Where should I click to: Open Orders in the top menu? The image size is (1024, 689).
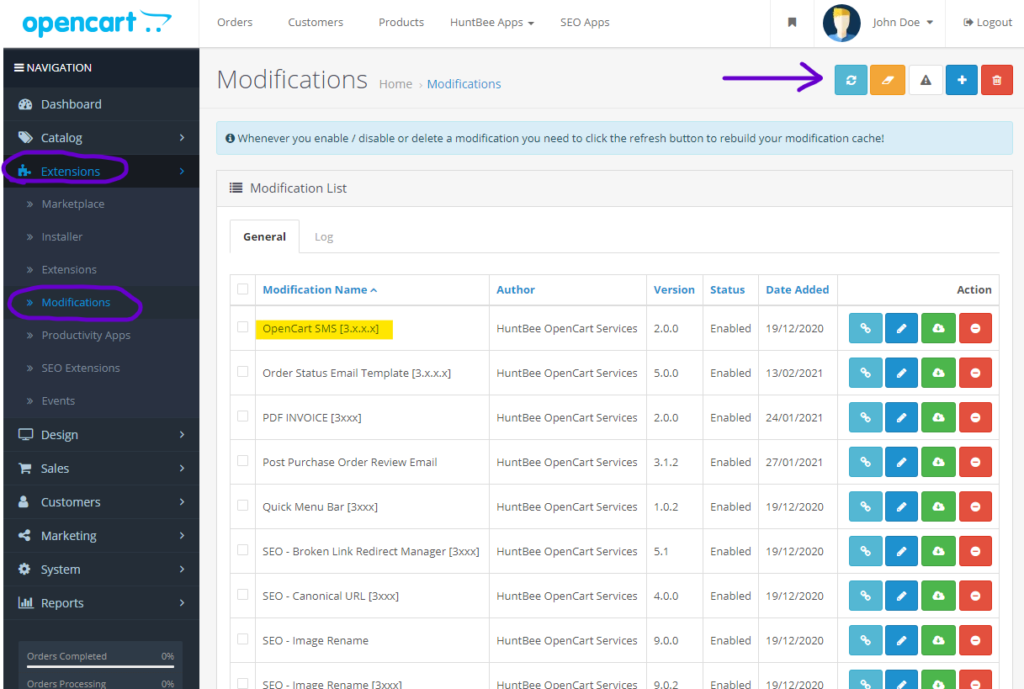234,22
